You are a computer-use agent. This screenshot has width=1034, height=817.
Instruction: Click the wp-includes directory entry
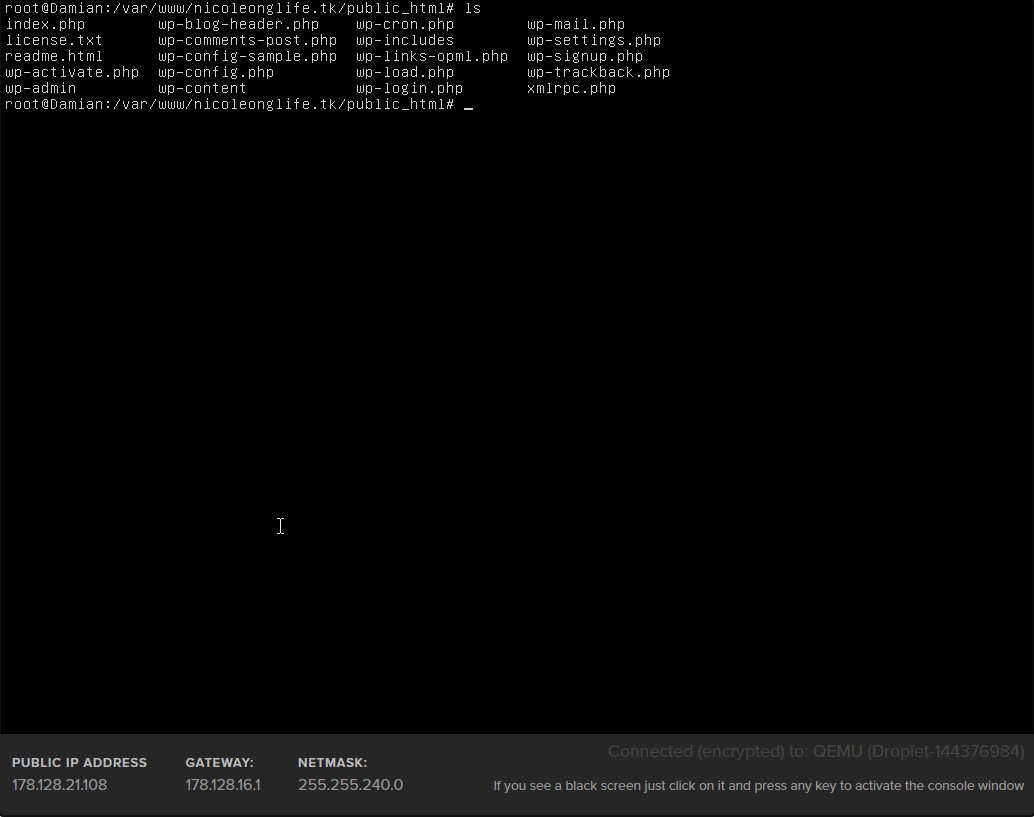click(405, 40)
